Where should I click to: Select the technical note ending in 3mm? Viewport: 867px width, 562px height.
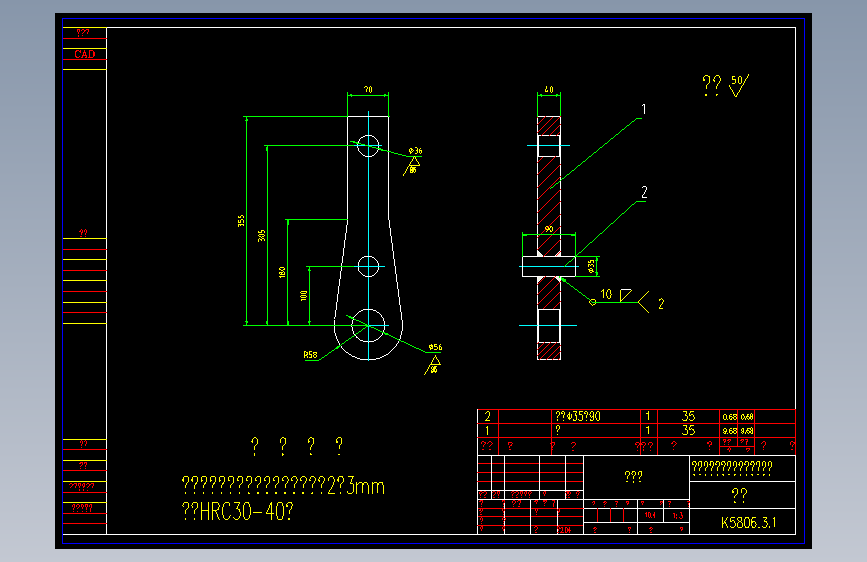283,486
